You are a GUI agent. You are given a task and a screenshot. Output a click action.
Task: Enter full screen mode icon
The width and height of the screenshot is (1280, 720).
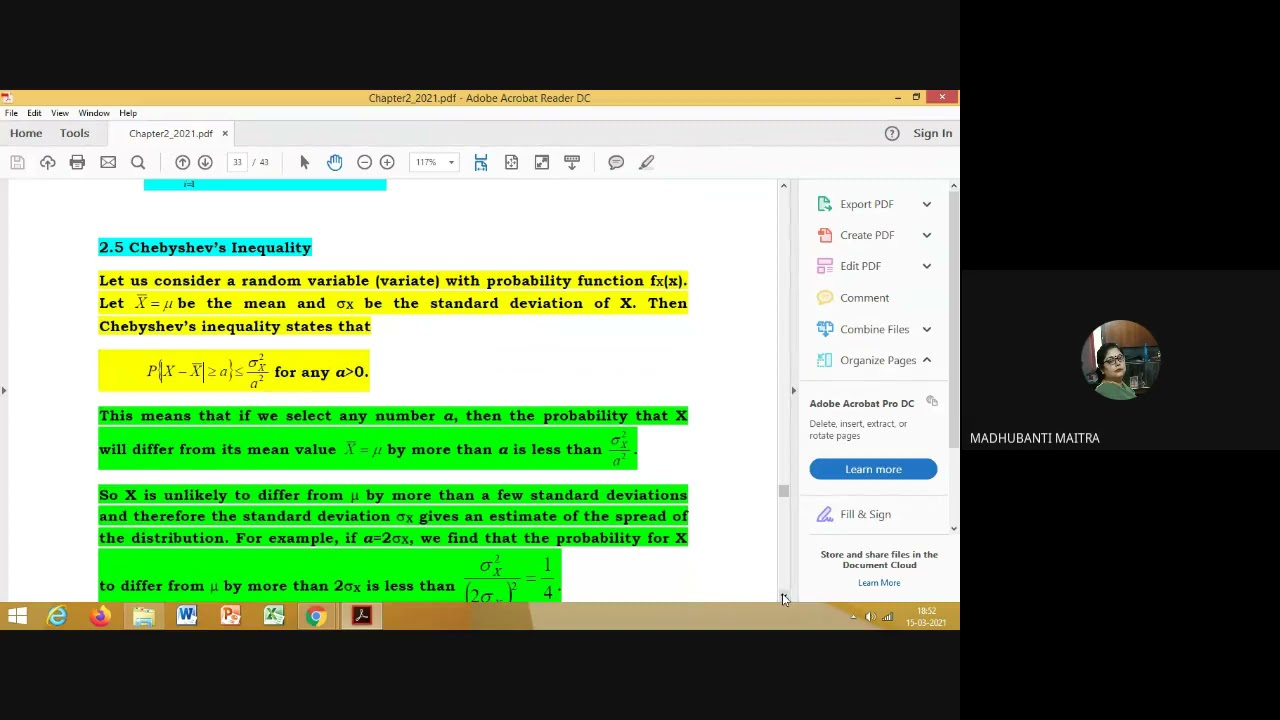[x=541, y=162]
